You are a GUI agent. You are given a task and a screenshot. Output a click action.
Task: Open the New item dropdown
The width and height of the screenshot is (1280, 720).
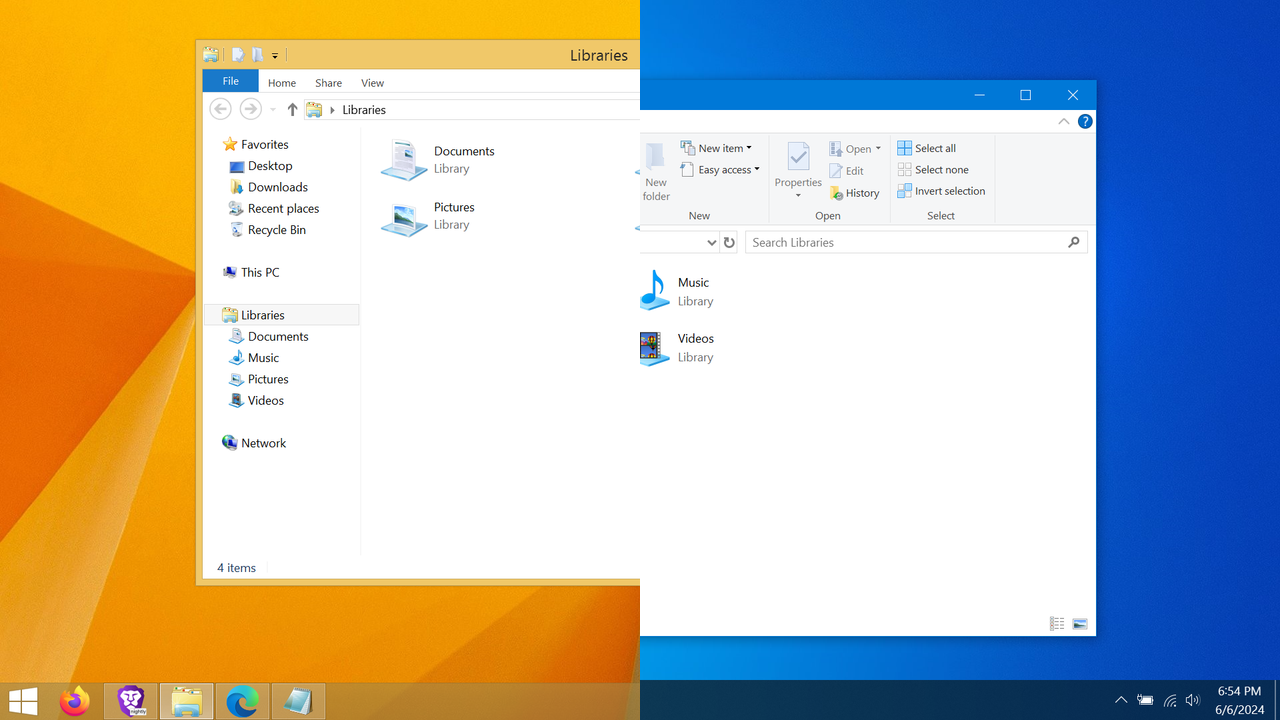720,147
